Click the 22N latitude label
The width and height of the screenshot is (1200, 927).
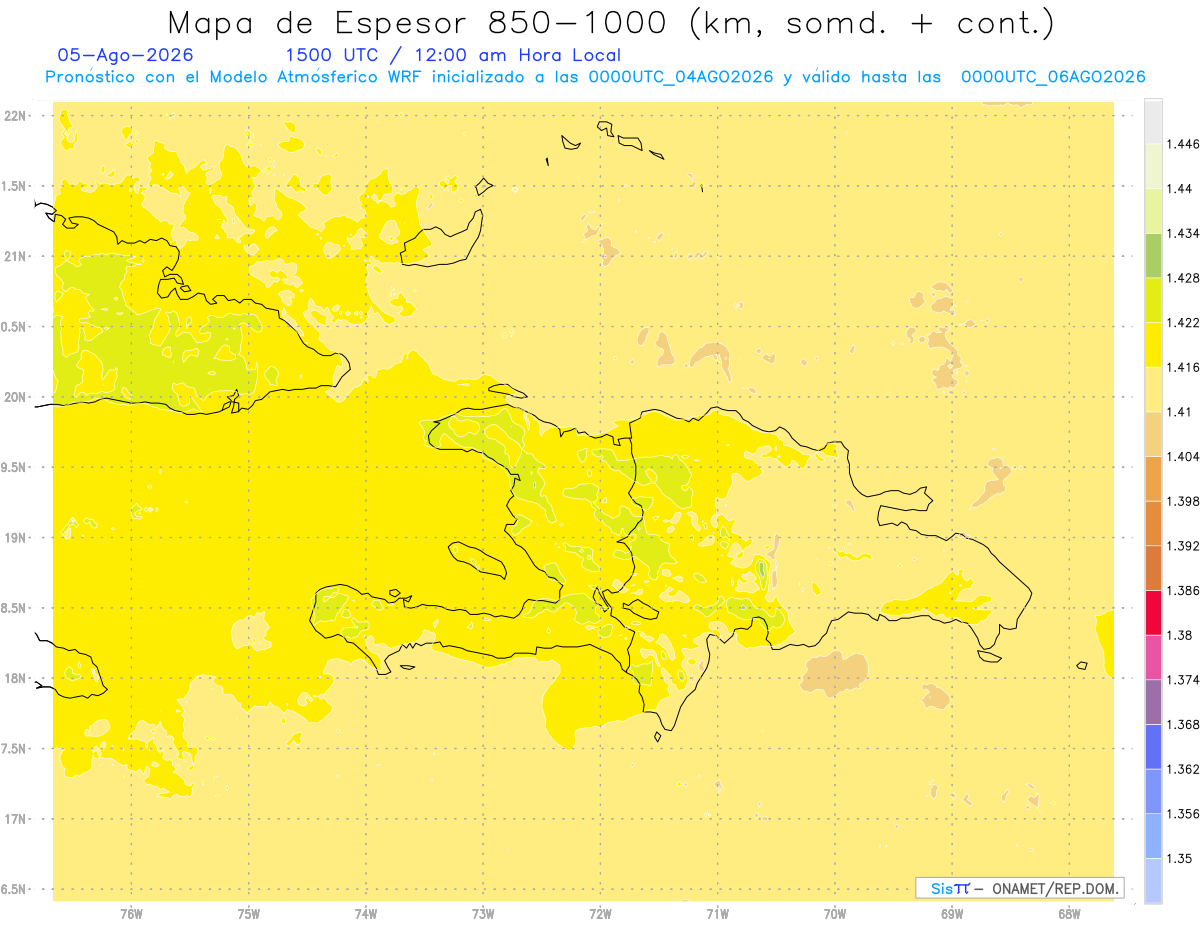15,116
